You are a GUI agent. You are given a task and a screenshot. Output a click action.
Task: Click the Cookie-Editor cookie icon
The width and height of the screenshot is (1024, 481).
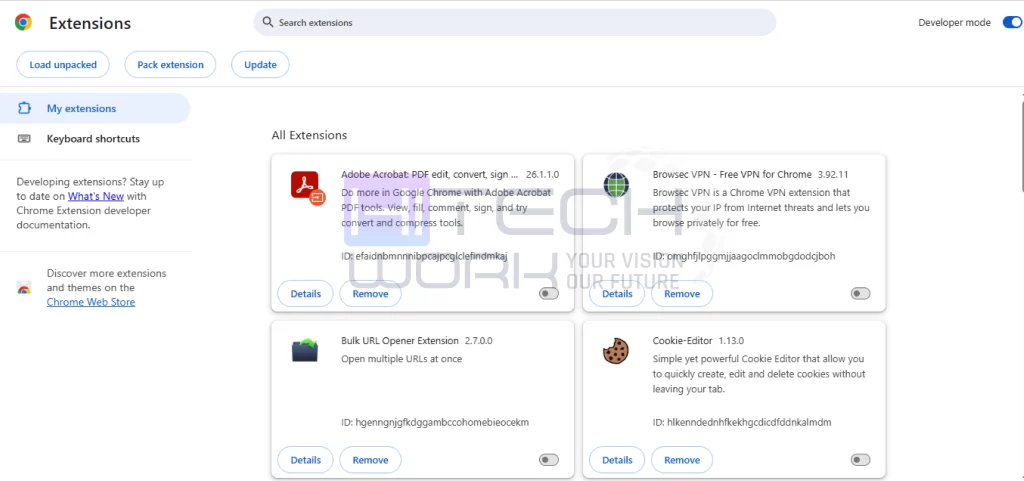616,350
